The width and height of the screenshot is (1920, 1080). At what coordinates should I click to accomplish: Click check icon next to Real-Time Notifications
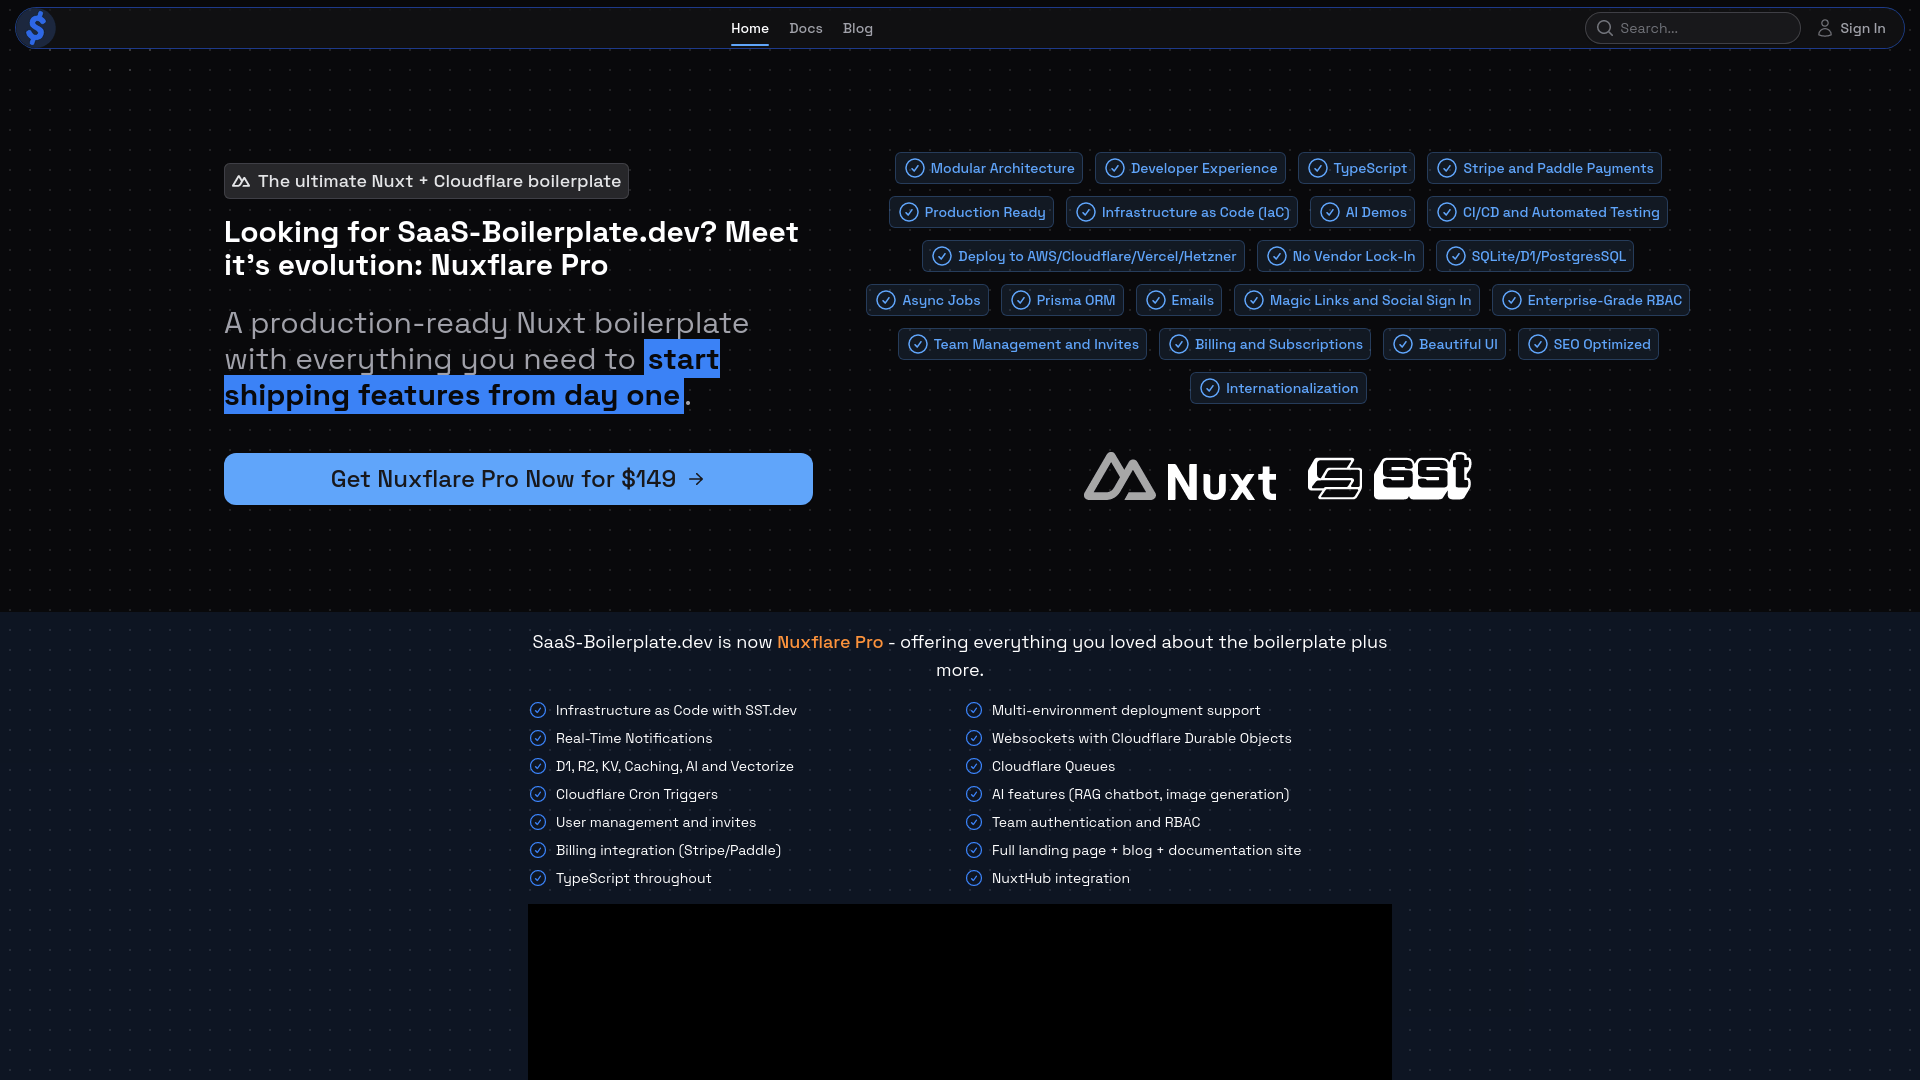538,738
